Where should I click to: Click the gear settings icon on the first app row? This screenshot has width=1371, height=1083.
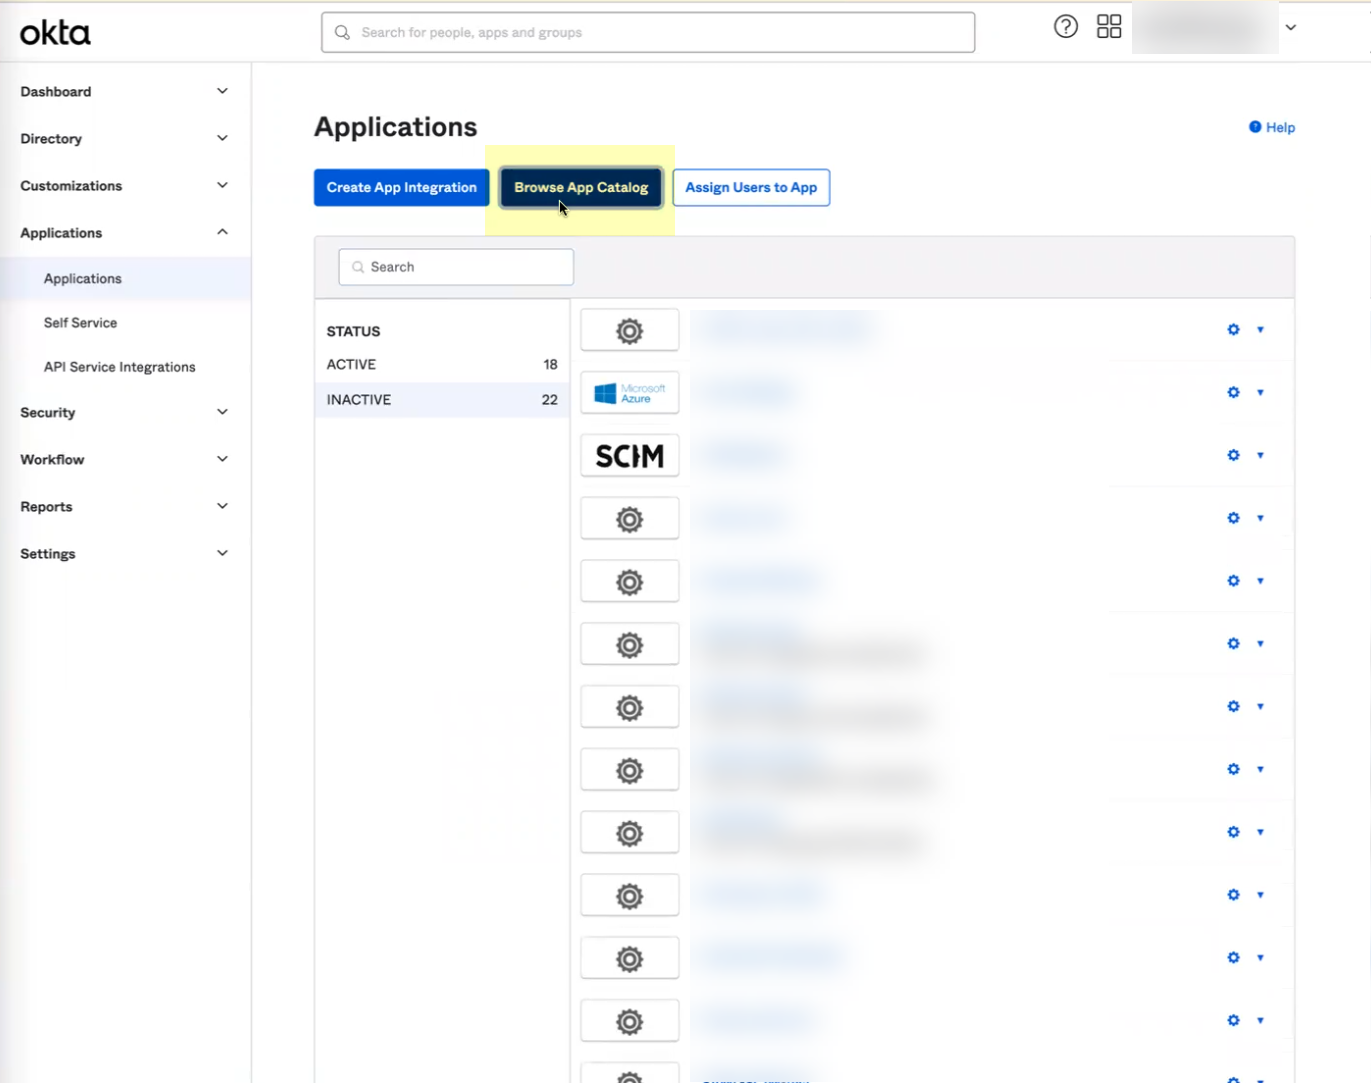1233,329
